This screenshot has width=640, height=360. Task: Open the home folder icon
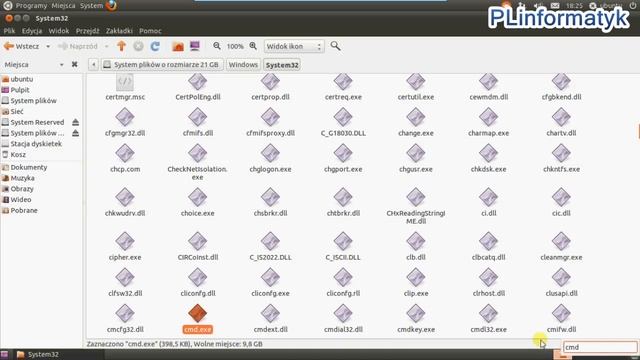[x=178, y=46]
